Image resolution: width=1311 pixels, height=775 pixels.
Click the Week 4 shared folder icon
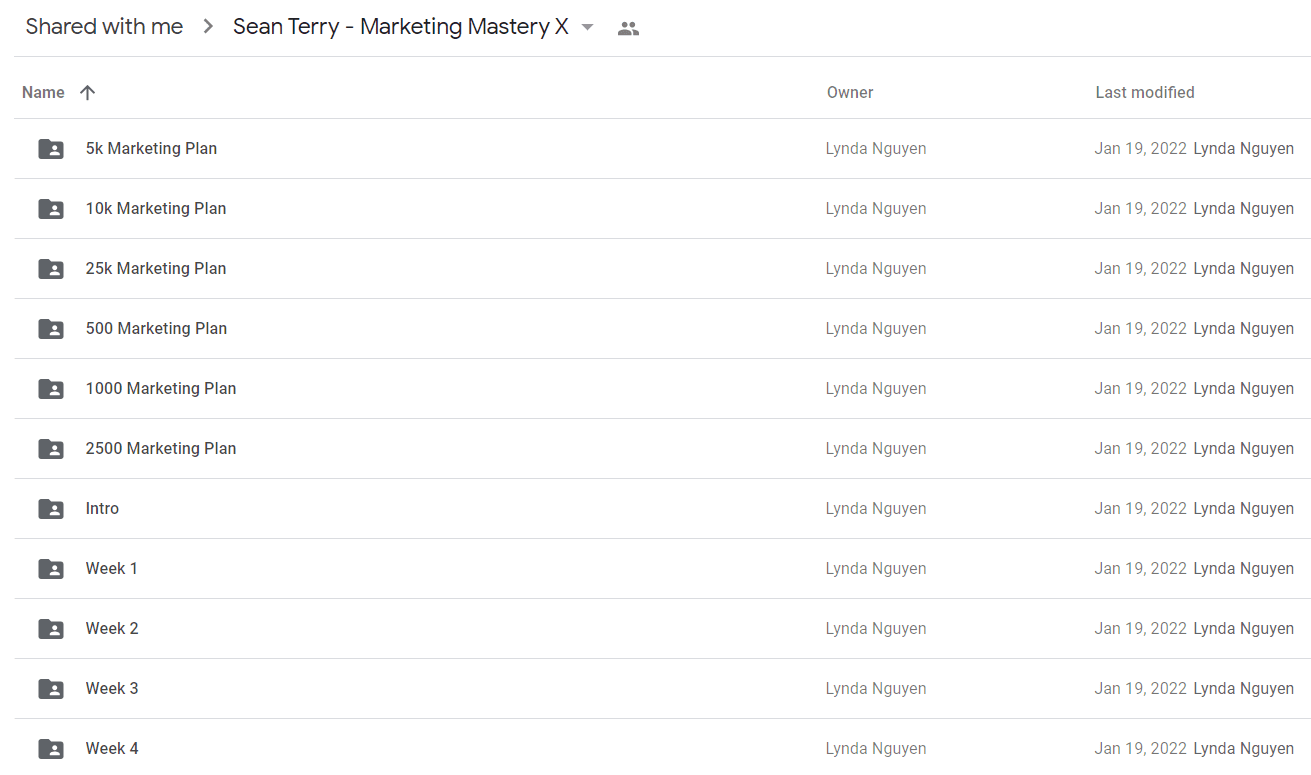pyautogui.click(x=51, y=749)
